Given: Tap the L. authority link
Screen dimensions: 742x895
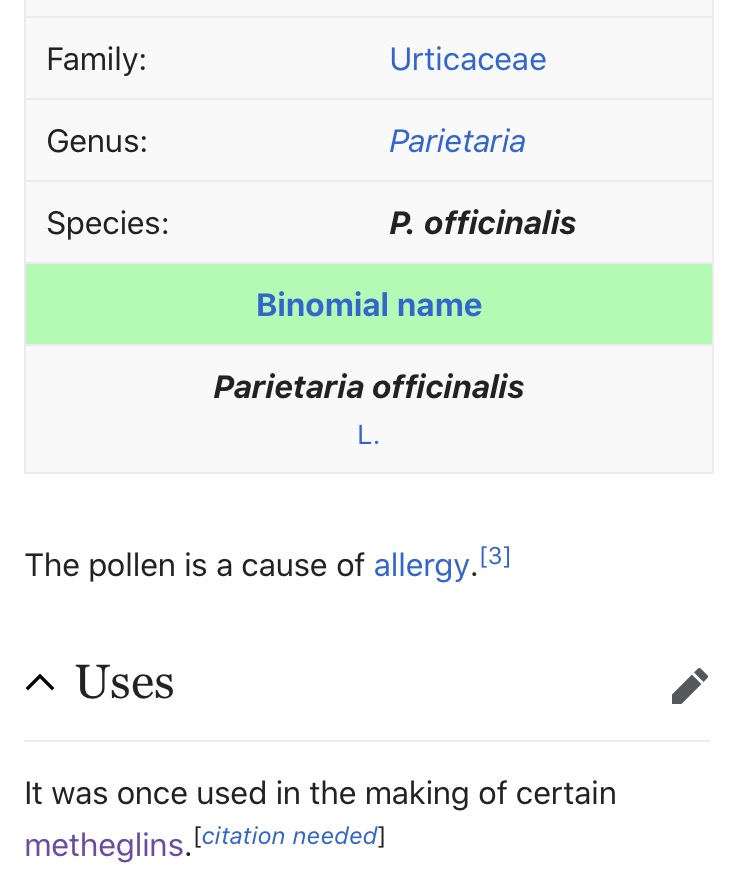Looking at the screenshot, I should tap(369, 435).
